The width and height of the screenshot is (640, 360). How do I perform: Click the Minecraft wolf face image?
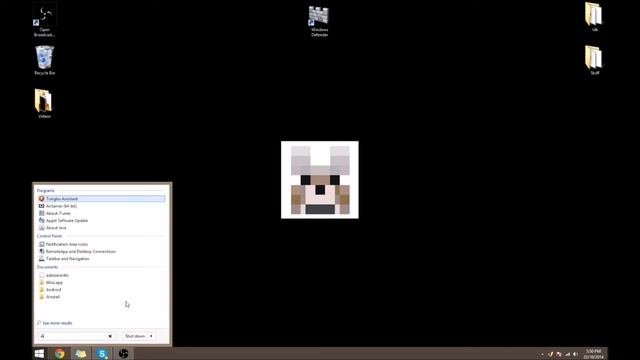click(x=320, y=180)
